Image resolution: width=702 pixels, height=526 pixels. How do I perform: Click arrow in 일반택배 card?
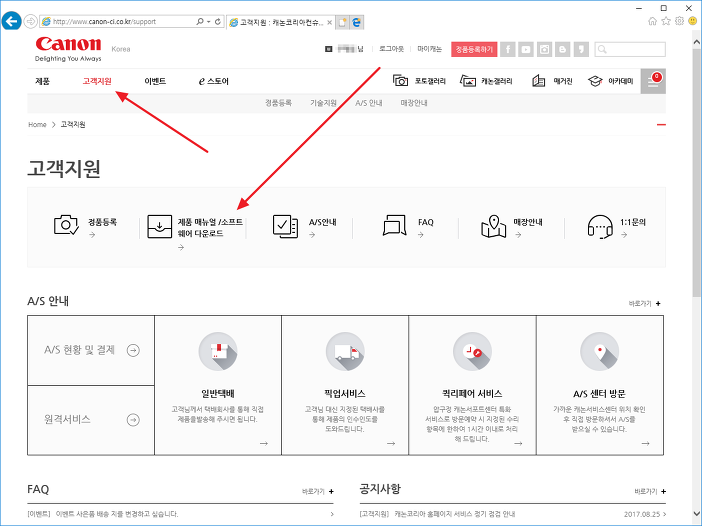264,443
